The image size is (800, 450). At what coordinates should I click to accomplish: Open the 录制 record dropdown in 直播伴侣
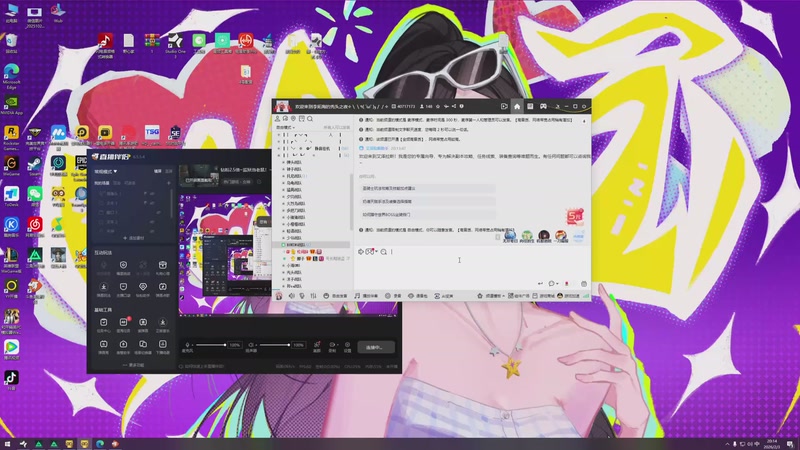pos(332,347)
